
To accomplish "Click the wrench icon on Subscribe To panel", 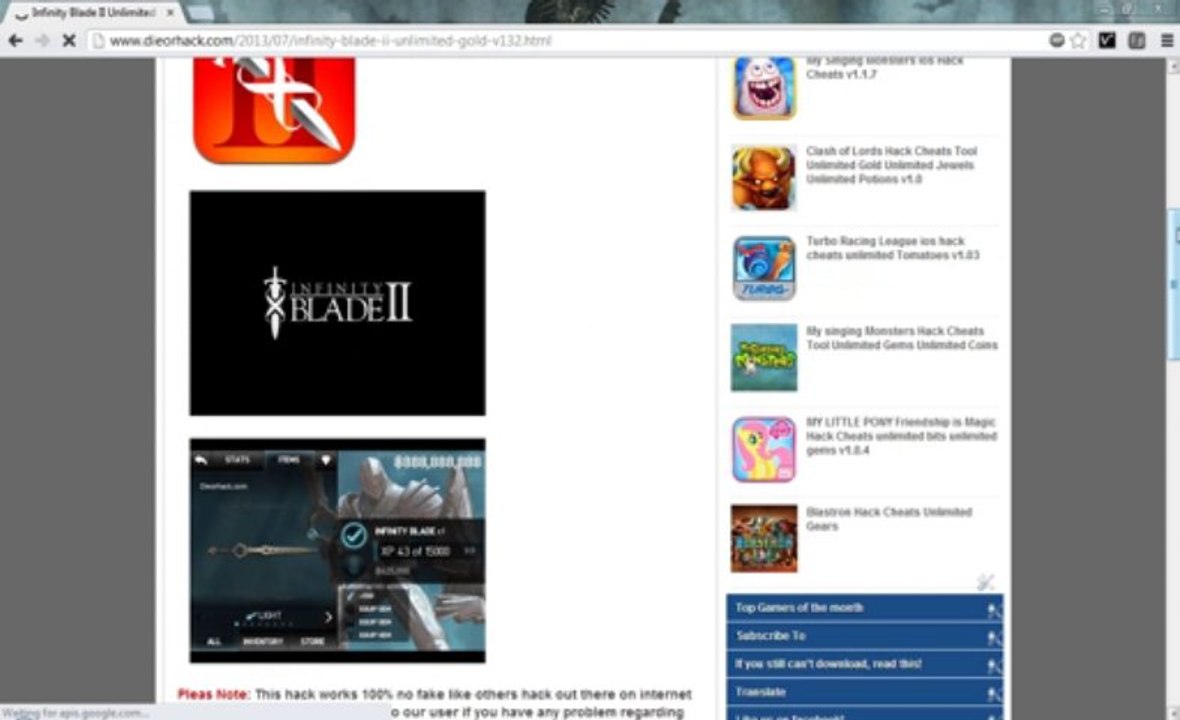I will point(994,639).
